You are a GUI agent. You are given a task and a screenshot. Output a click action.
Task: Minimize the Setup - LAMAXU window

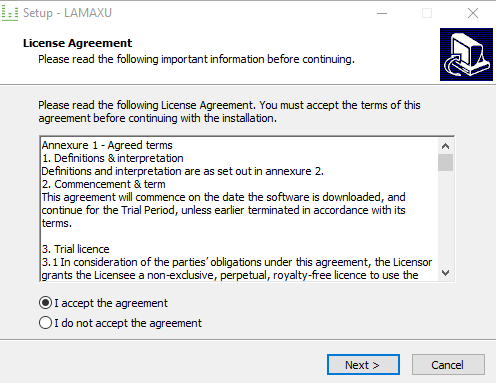(x=382, y=13)
